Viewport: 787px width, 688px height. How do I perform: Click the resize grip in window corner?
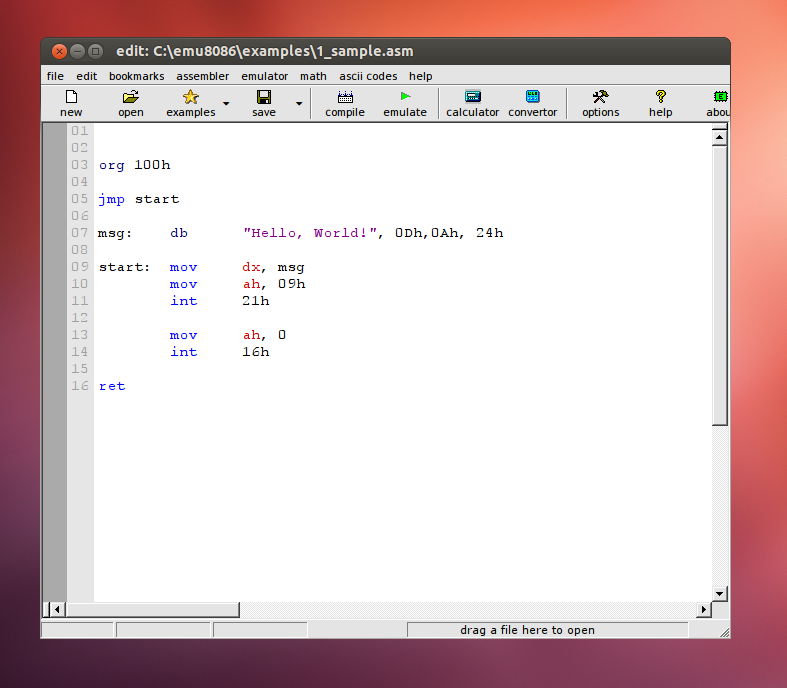point(724,632)
